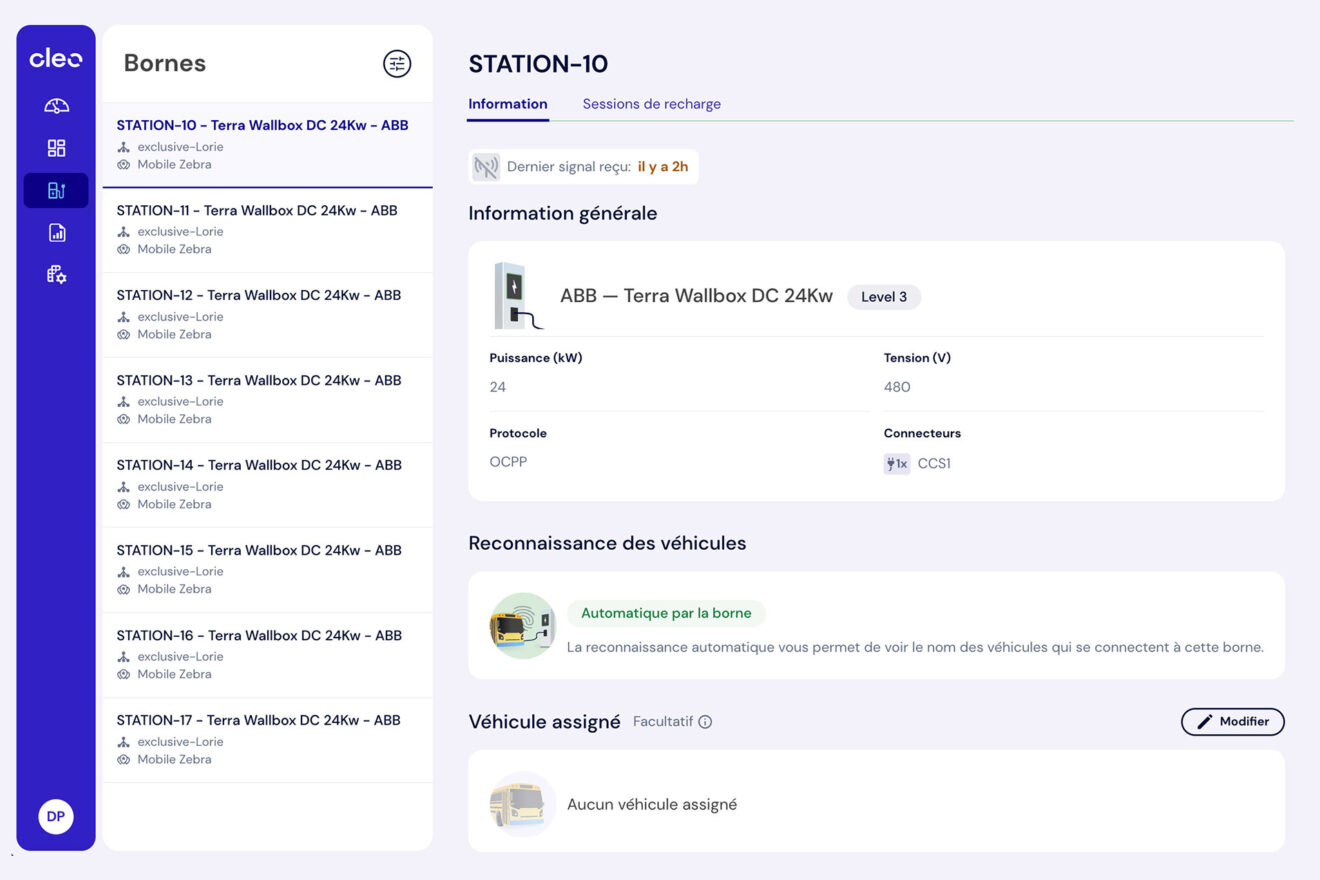1320x880 pixels.
Task: Click the Cleo logo in sidebar
Action: 56,59
